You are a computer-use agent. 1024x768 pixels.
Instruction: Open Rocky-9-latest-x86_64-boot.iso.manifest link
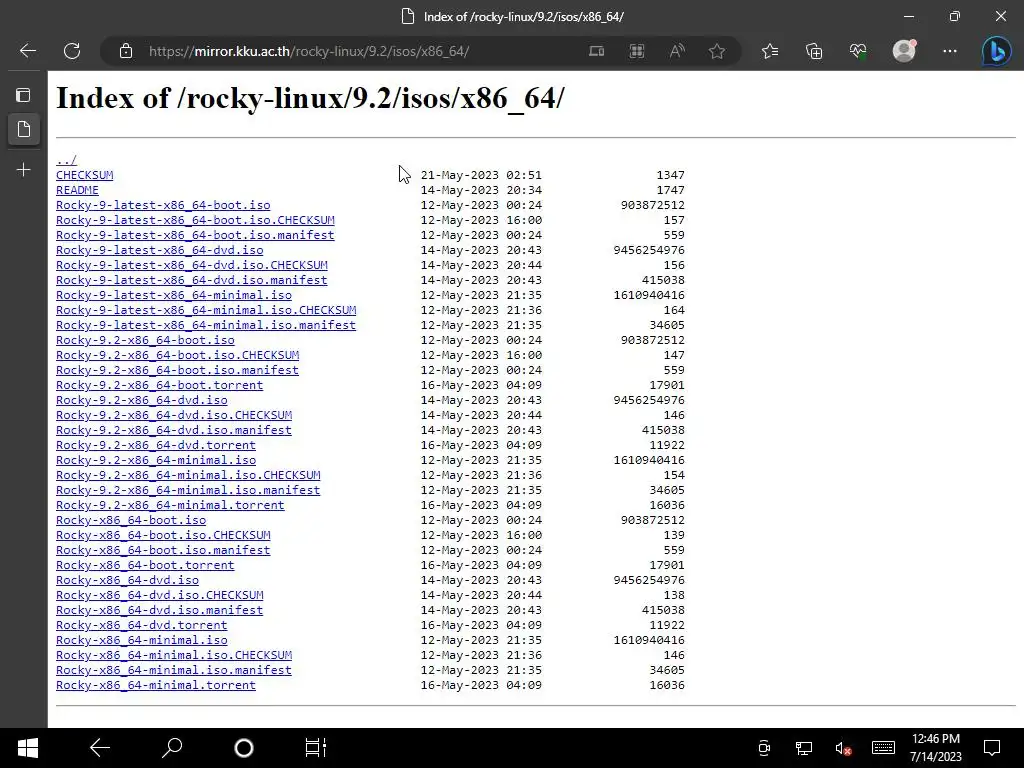tap(195, 235)
